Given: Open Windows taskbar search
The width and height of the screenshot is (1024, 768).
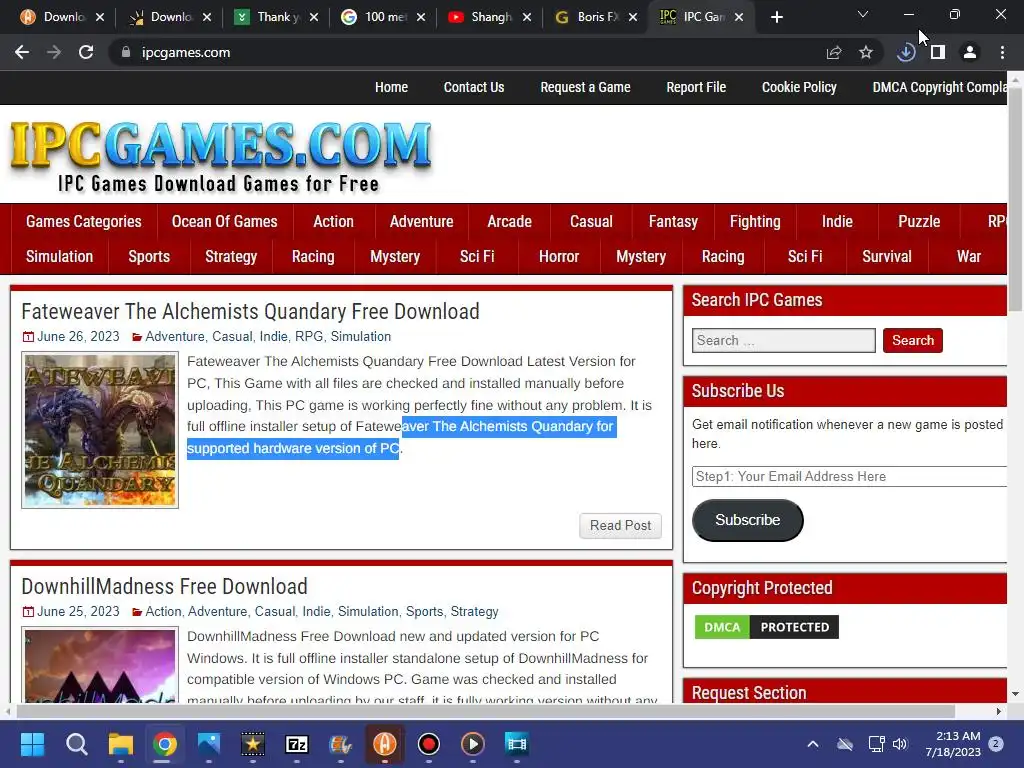Looking at the screenshot, I should click(x=76, y=744).
